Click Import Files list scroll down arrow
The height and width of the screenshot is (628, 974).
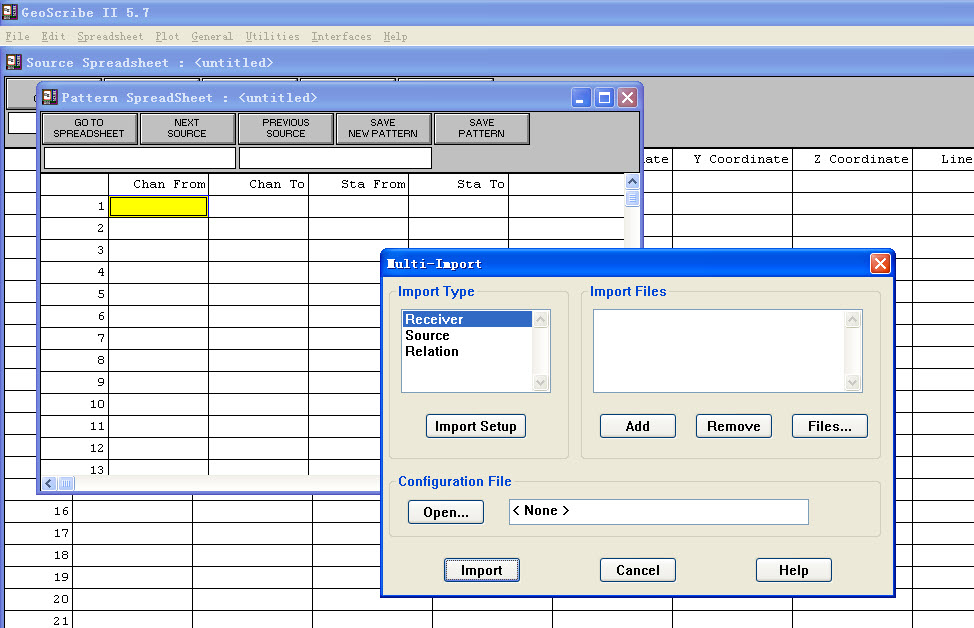(852, 383)
